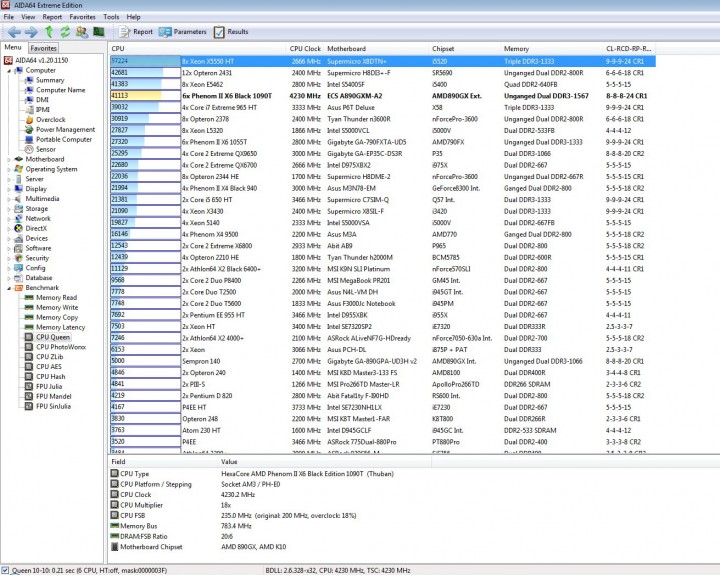Viewport: 720px width, 575px height.
Task: Expand the Motherboard tree node
Action: click(x=9, y=159)
